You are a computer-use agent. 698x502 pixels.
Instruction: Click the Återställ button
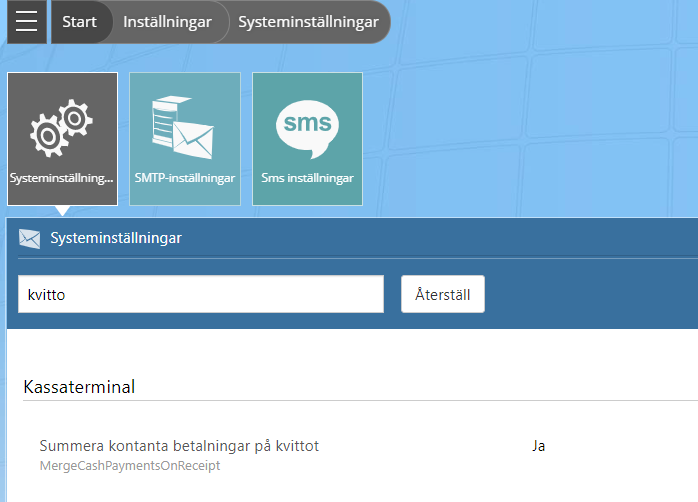coord(442,294)
